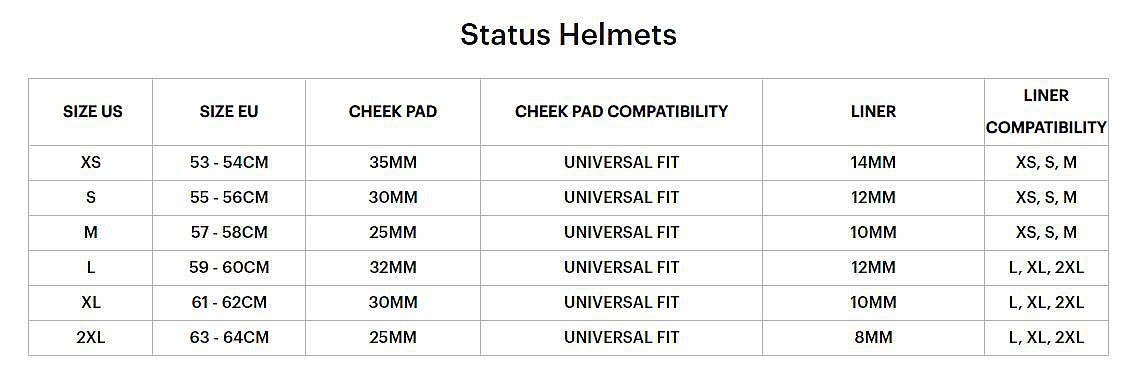Image resolution: width=1133 pixels, height=383 pixels.
Task: Click the 57 - 58CM cell
Action: click(x=228, y=233)
